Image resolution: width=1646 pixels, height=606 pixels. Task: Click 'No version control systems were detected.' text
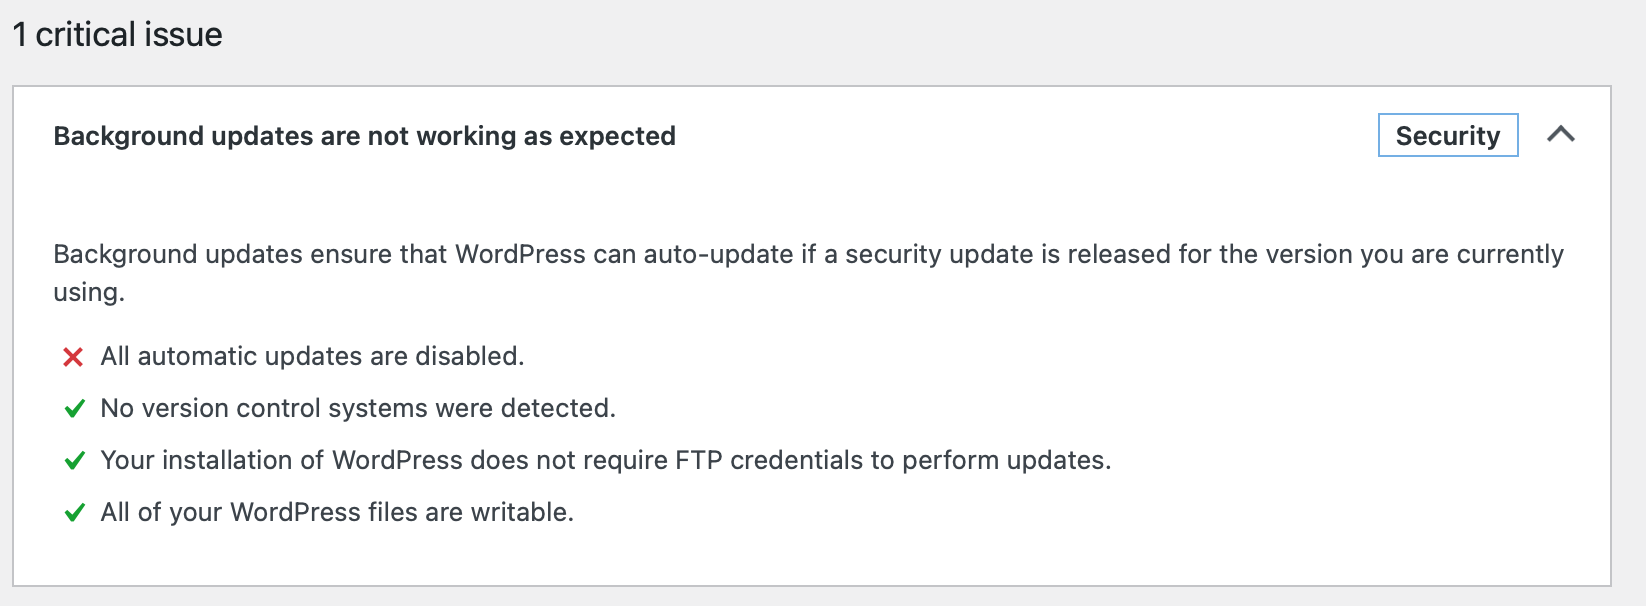[358, 408]
